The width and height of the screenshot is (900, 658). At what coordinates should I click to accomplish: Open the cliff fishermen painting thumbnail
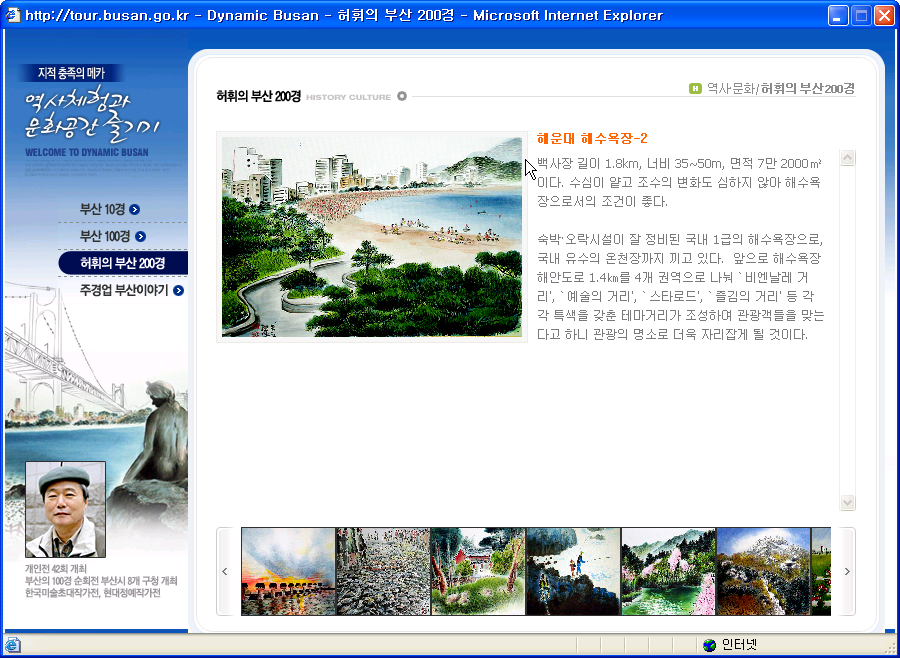573,571
